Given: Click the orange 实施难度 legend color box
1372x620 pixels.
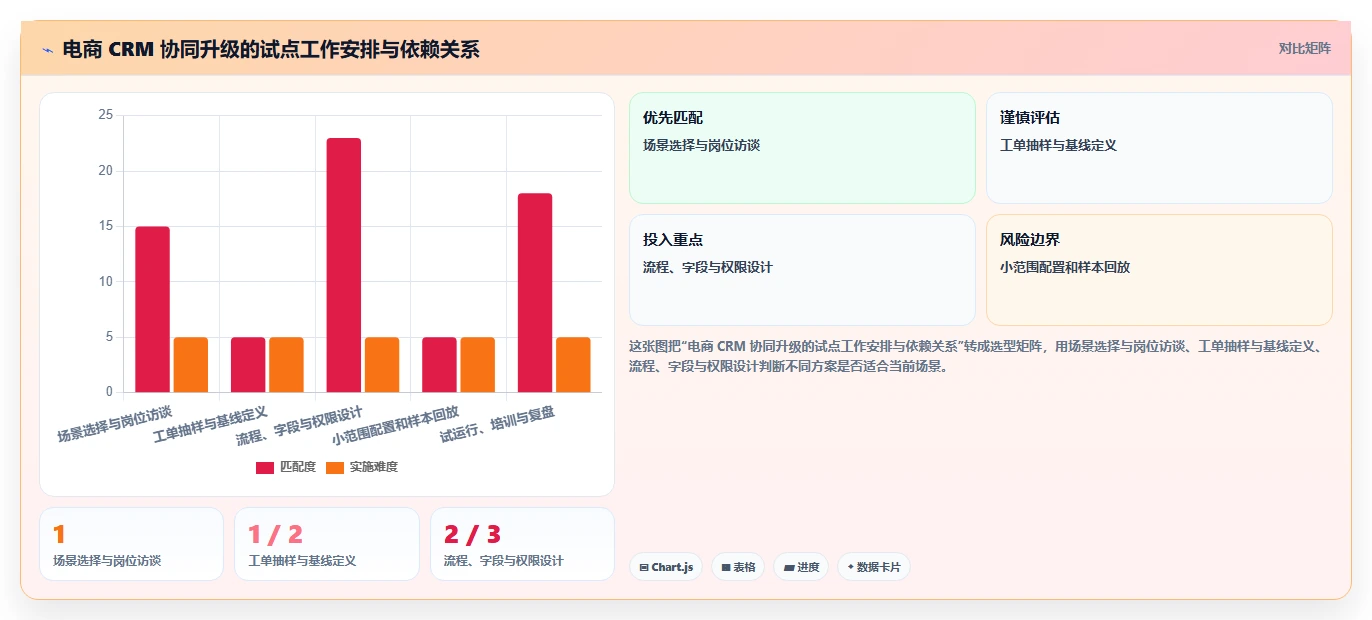Looking at the screenshot, I should [x=335, y=468].
